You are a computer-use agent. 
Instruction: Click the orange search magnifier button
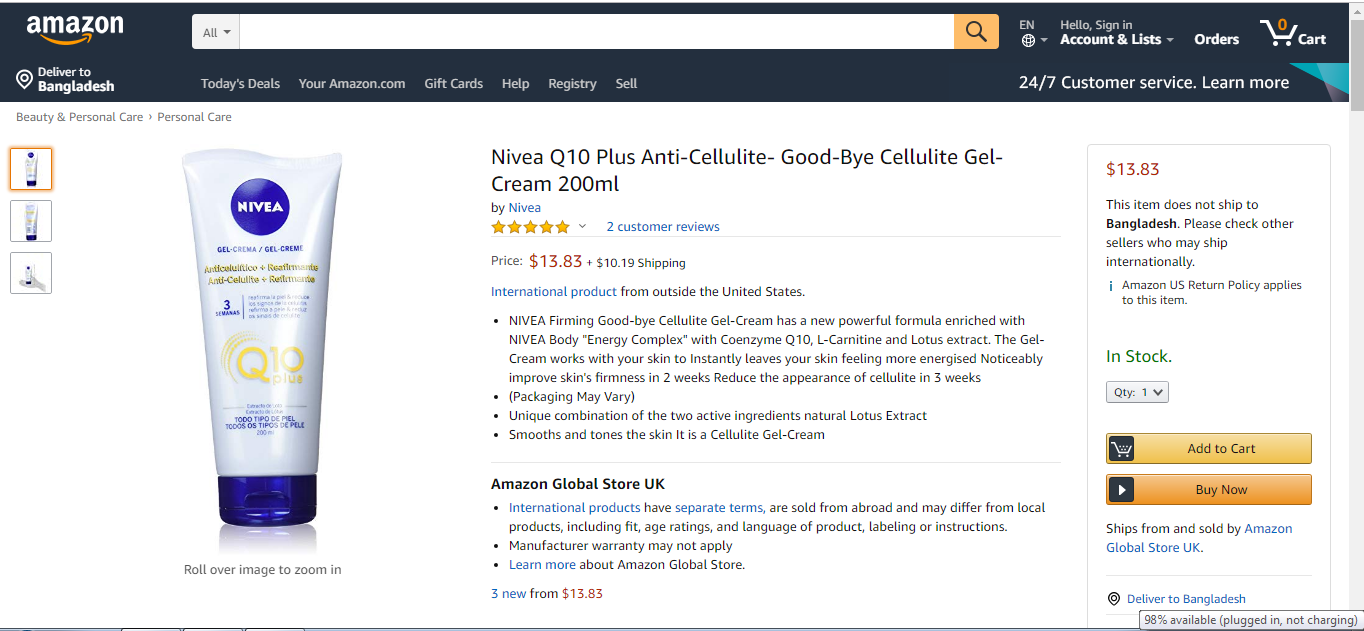tap(976, 32)
